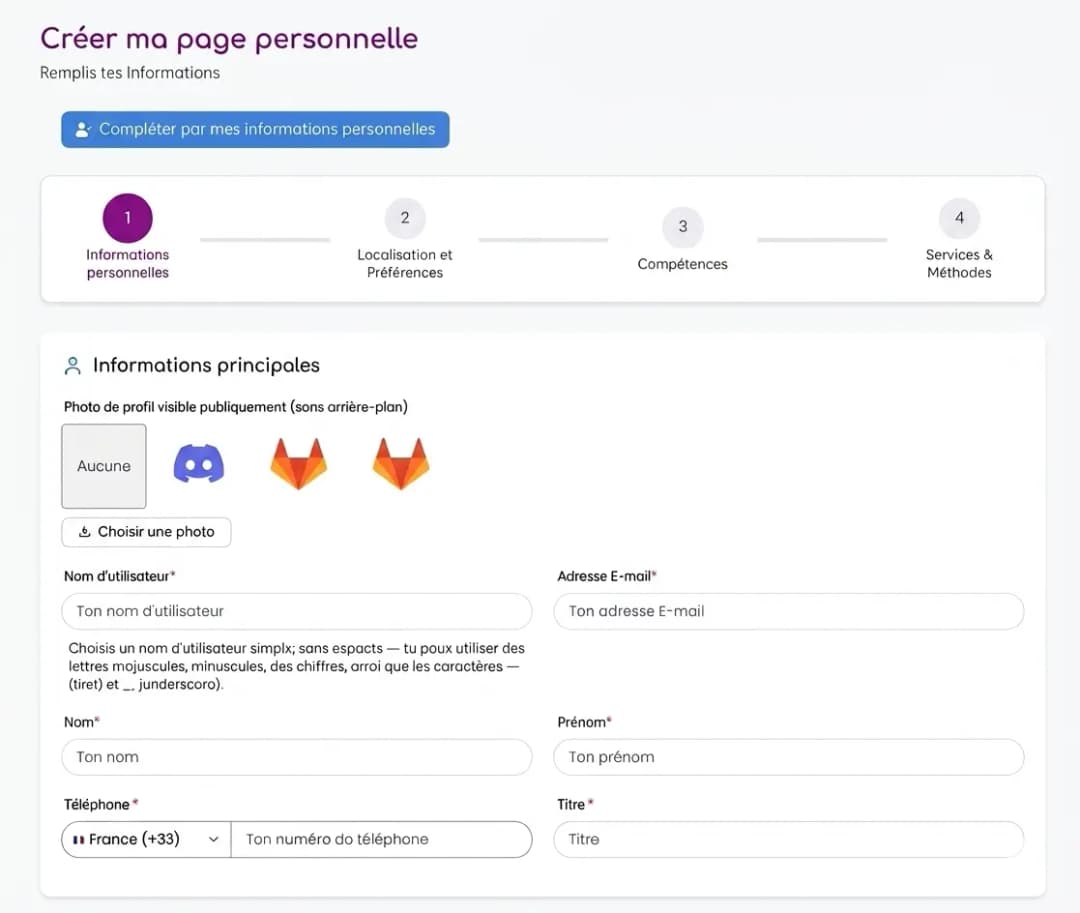Go to step 4 "Services & Méthodes"
Viewport: 1080px width, 913px height.
point(959,239)
